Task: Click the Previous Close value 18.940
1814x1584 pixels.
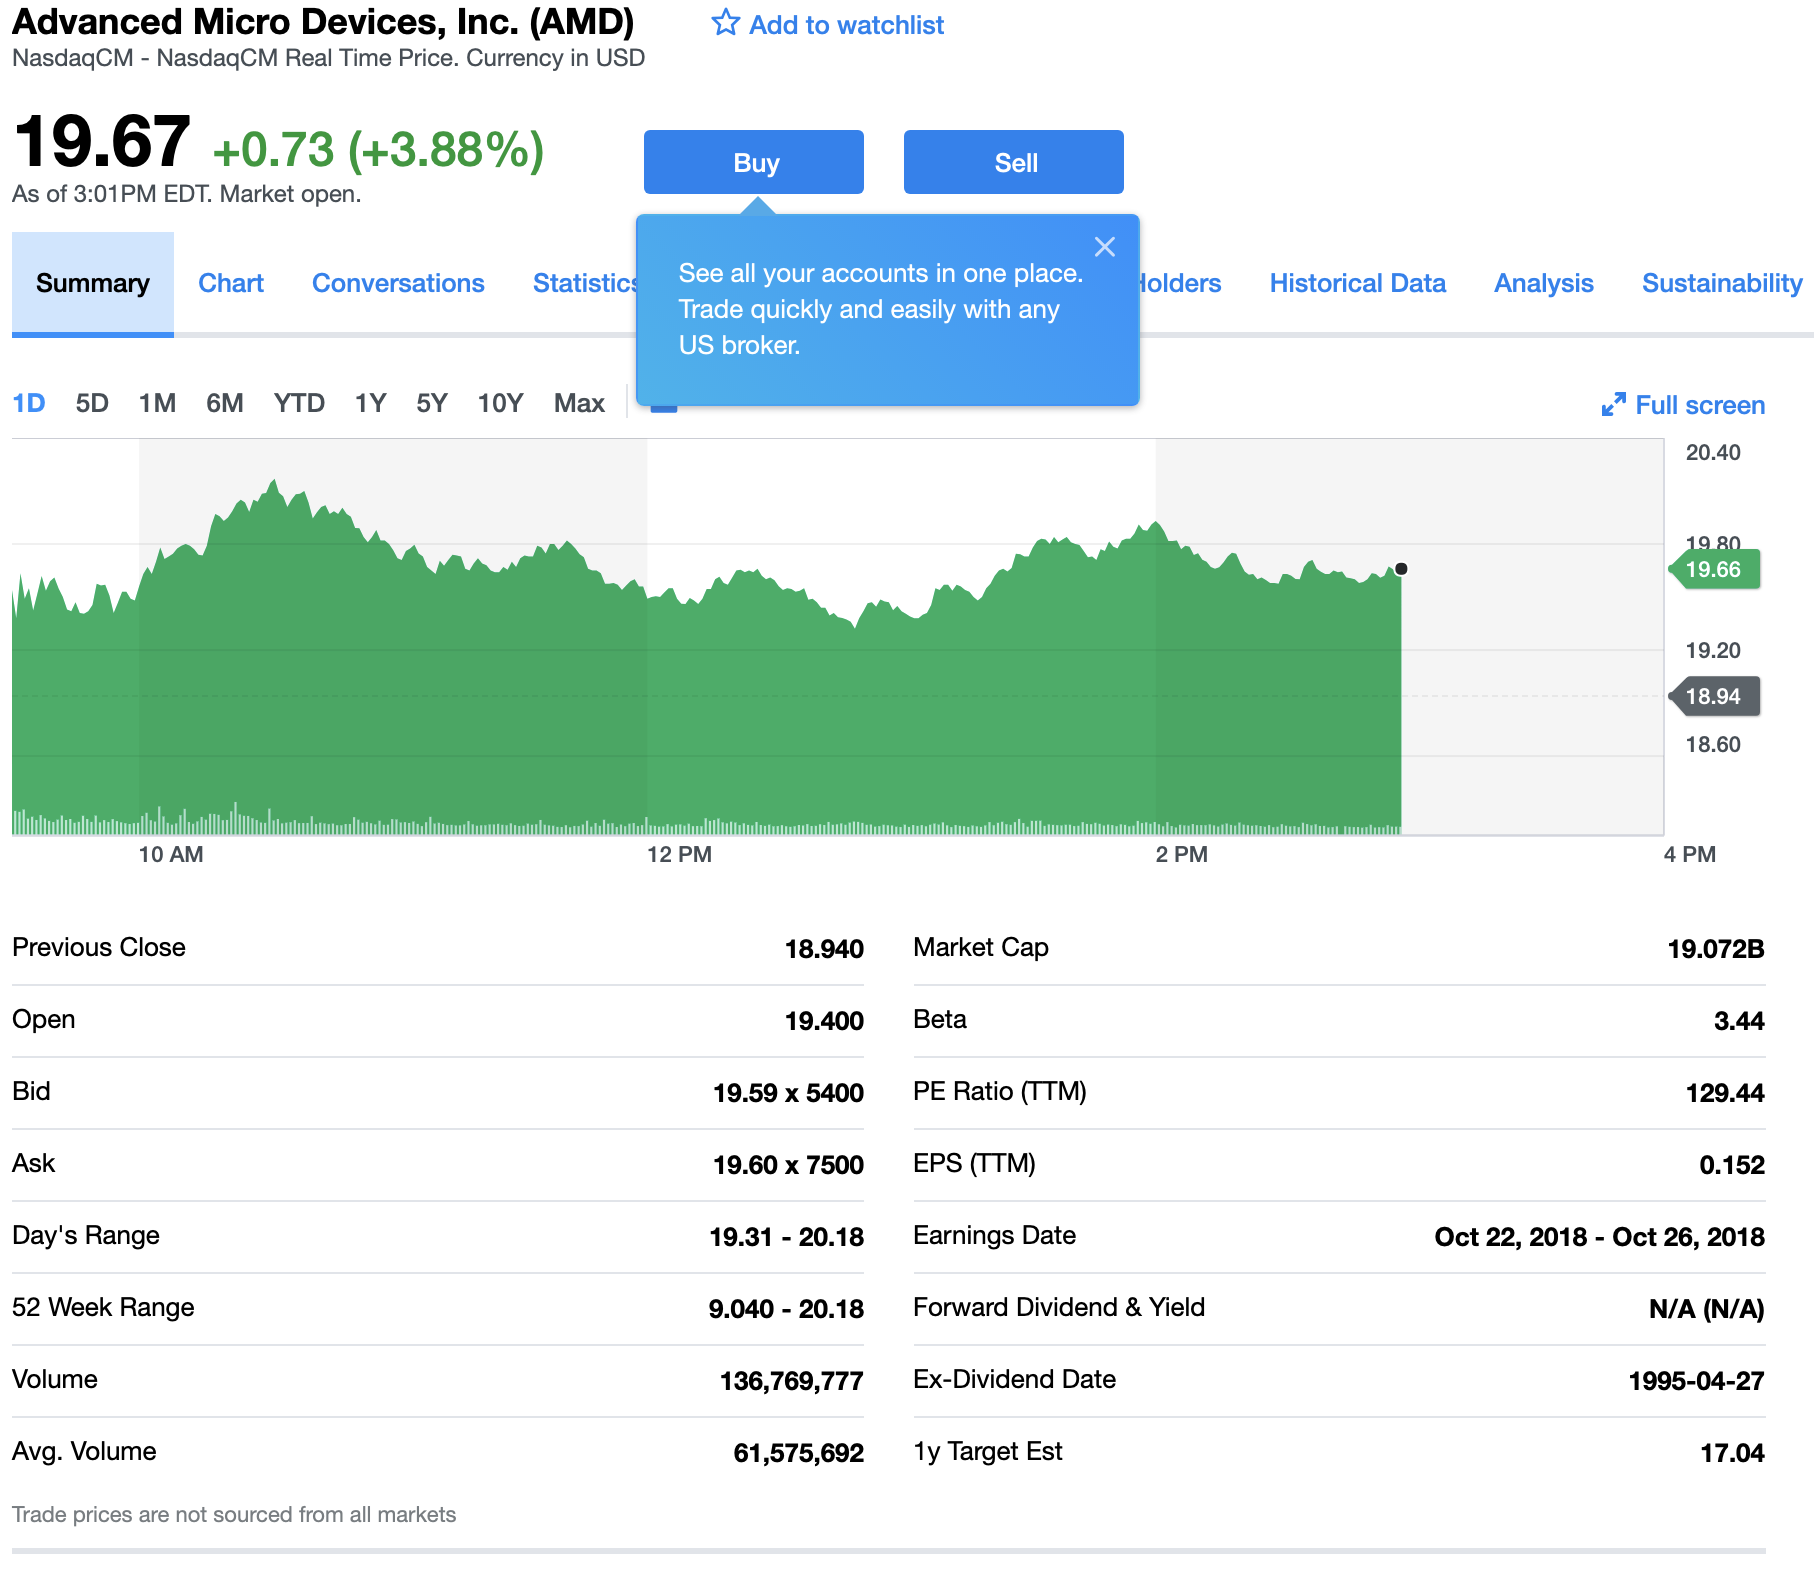Action: (824, 949)
